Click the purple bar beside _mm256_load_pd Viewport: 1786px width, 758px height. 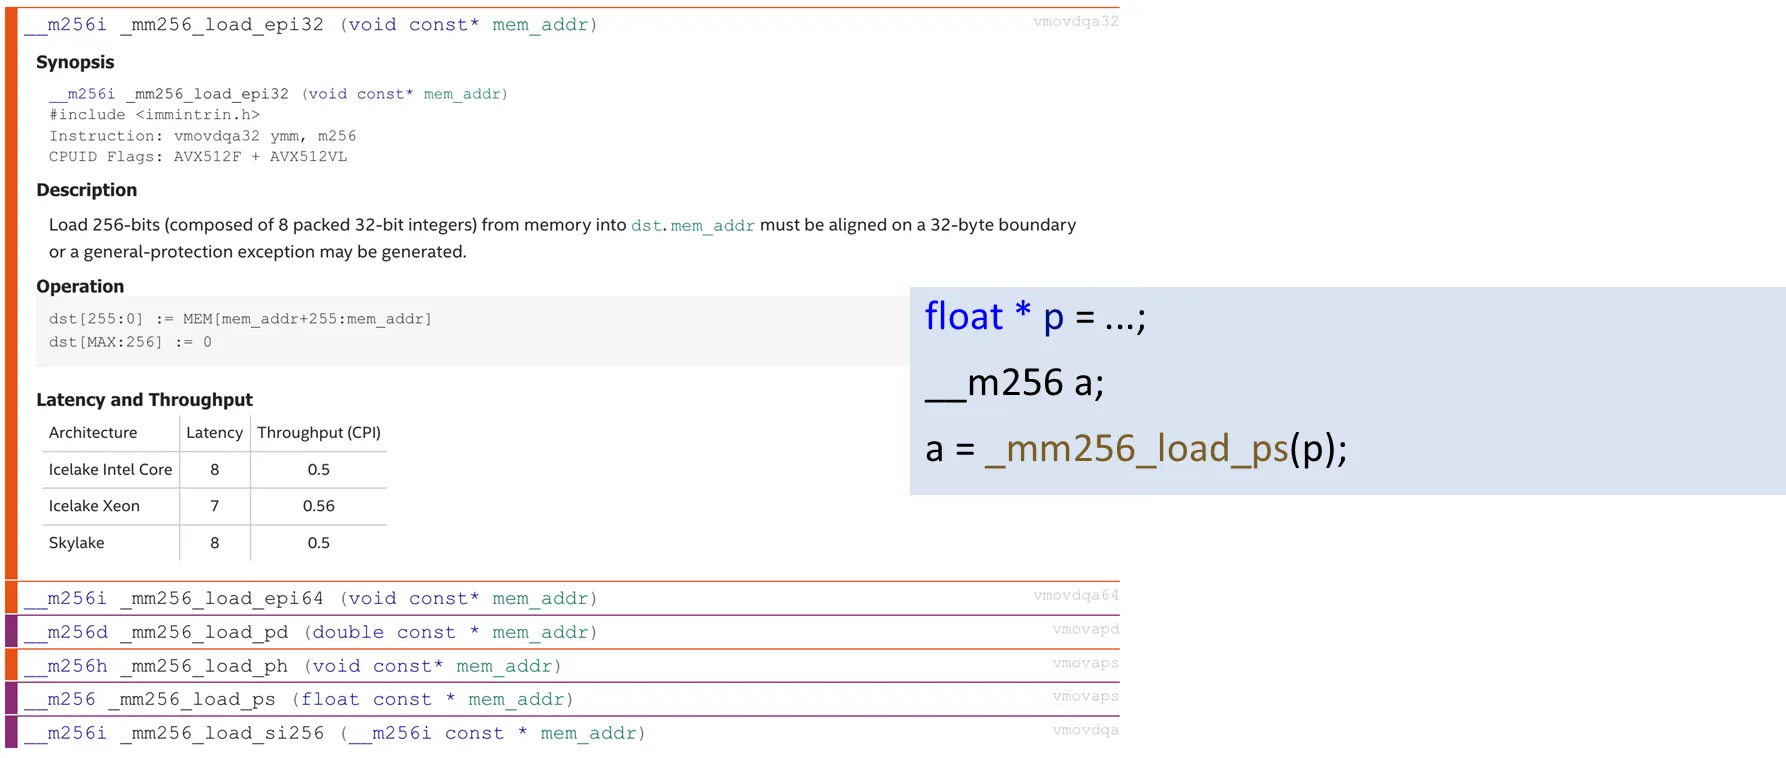tap(11, 633)
